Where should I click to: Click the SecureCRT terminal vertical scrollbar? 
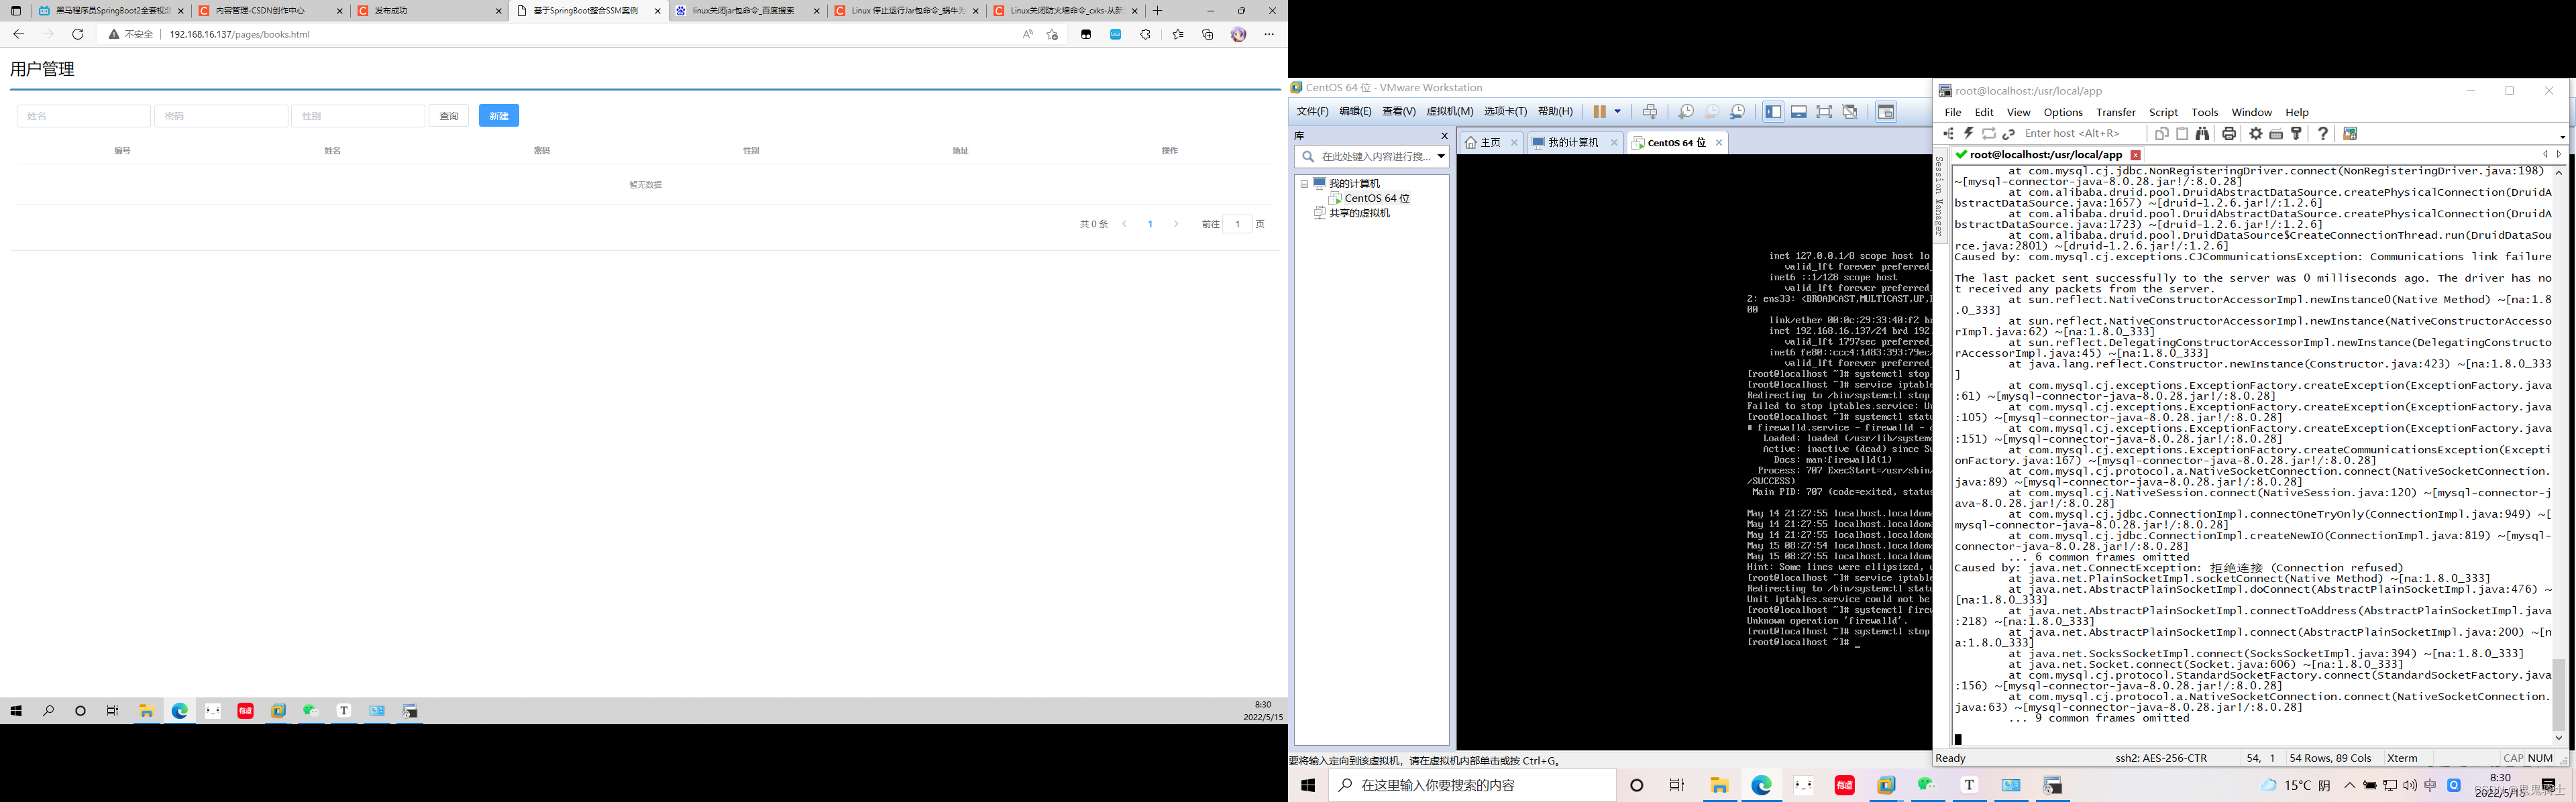coord(2558,455)
